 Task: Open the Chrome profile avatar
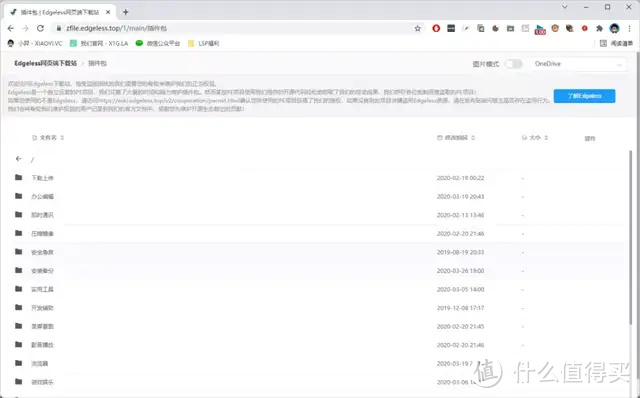click(x=614, y=28)
